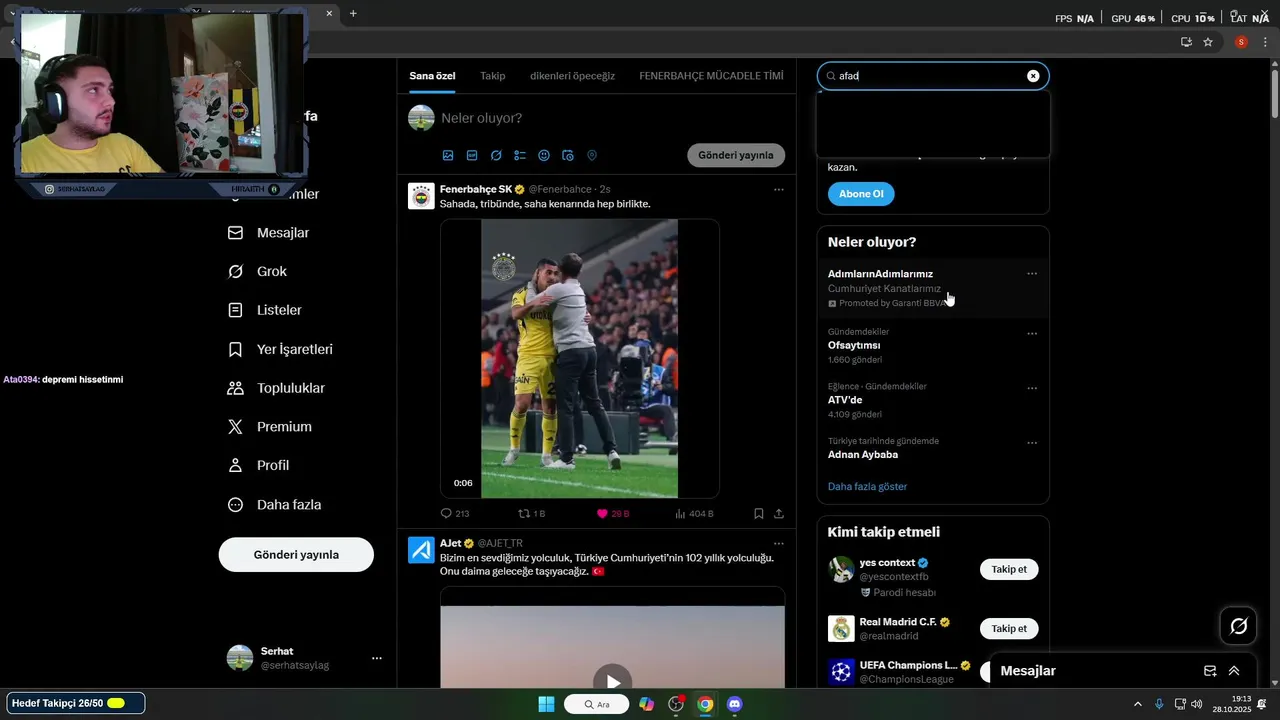Click the sidebar Gönderi yayınla button

point(296,554)
